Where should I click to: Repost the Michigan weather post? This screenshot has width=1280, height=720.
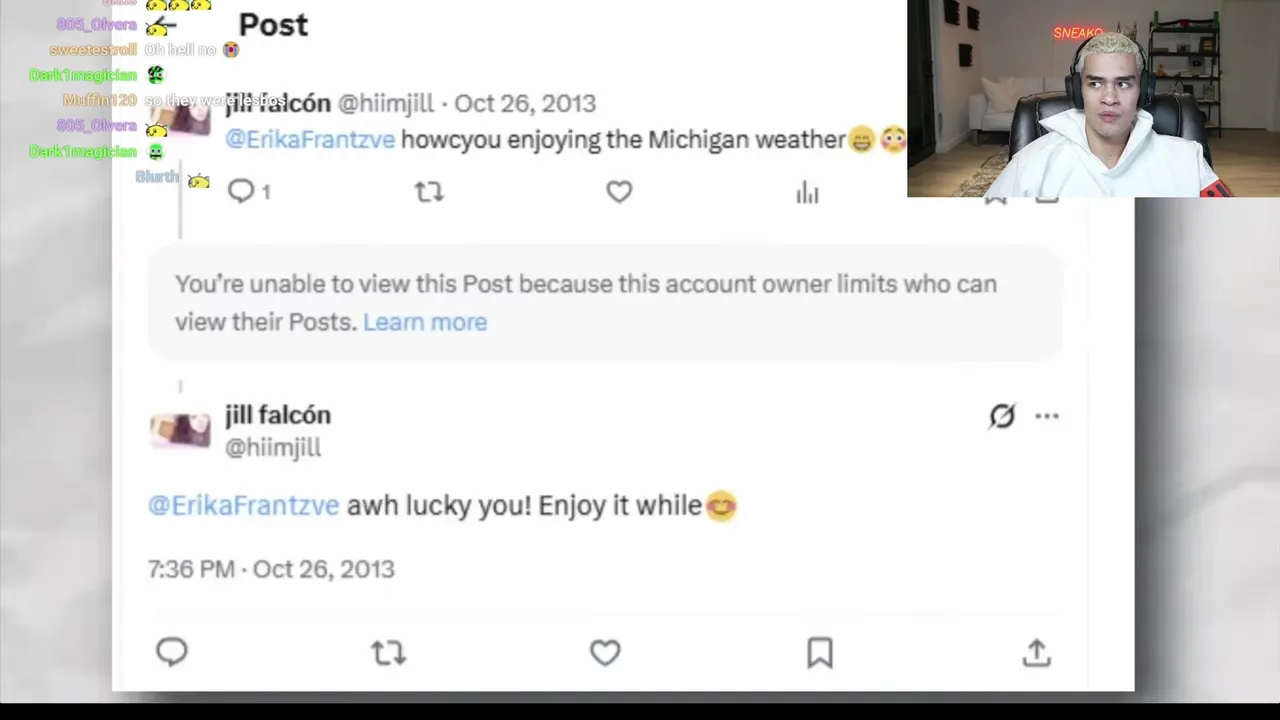pos(429,191)
